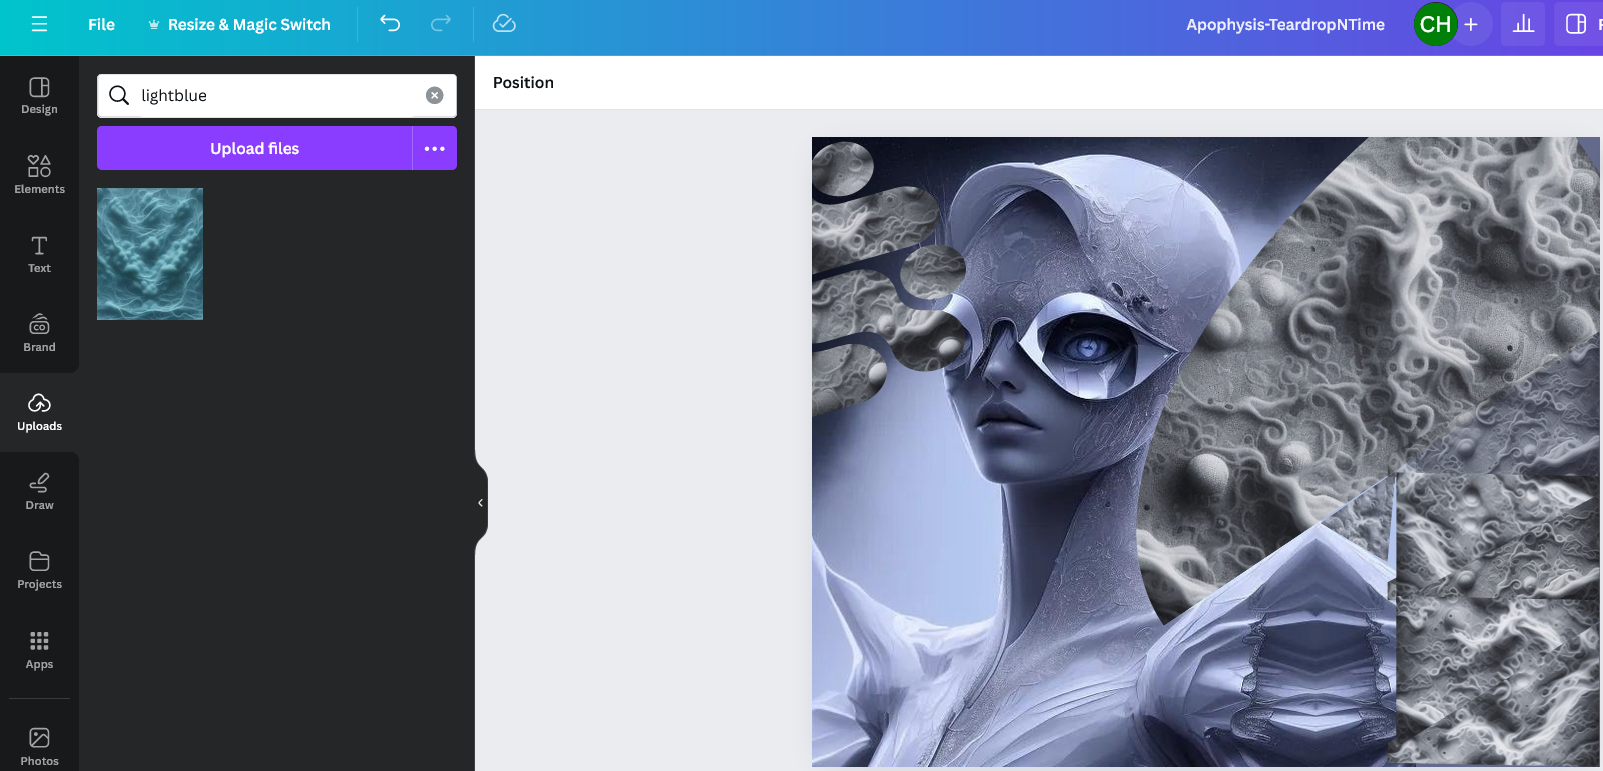Image resolution: width=1603 pixels, height=771 pixels.
Task: Clear the lightblue search text
Action: 434,95
